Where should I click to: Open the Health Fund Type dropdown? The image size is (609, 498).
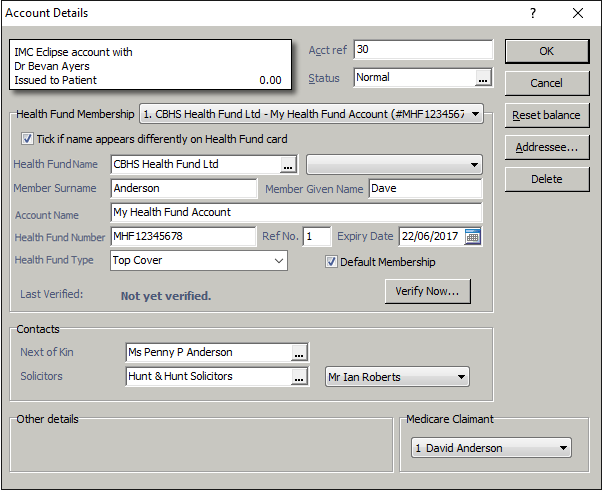[278, 261]
